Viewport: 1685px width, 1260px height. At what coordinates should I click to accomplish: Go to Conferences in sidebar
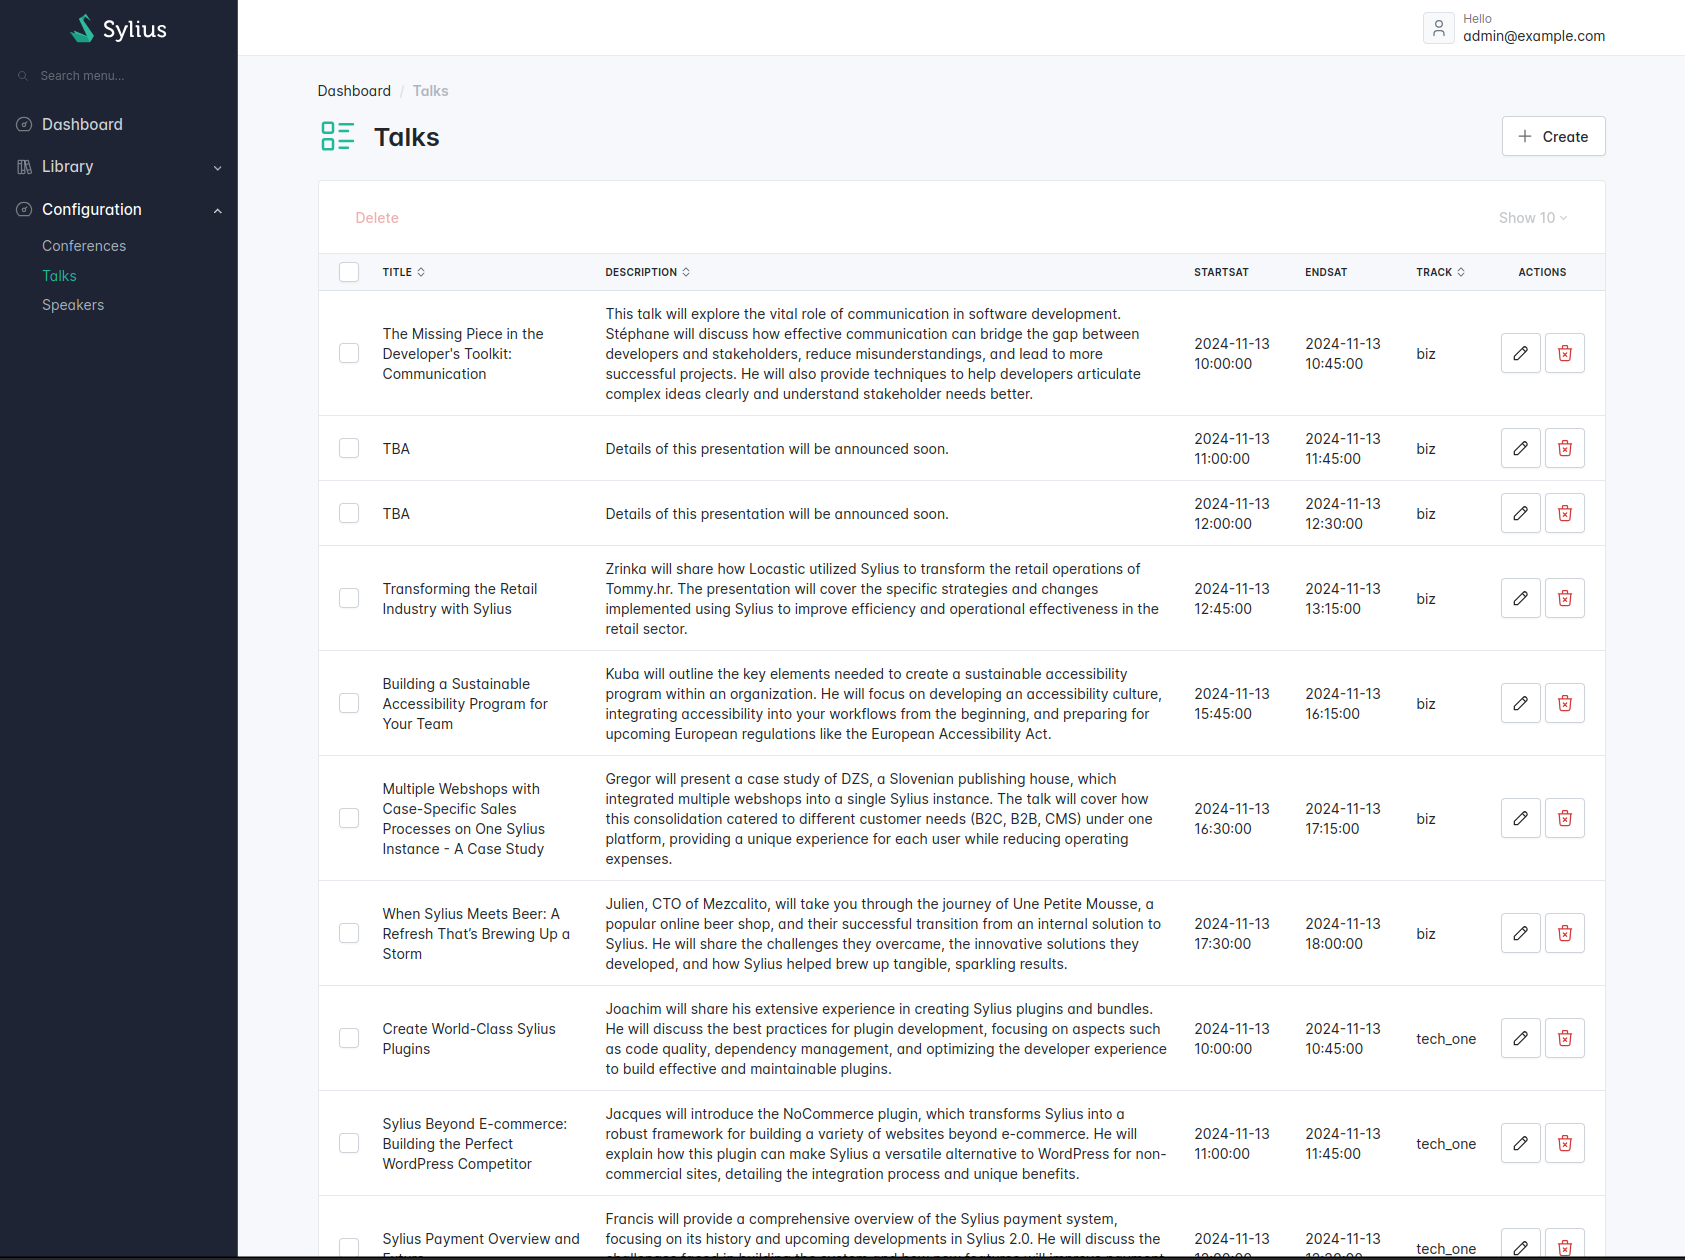point(84,246)
